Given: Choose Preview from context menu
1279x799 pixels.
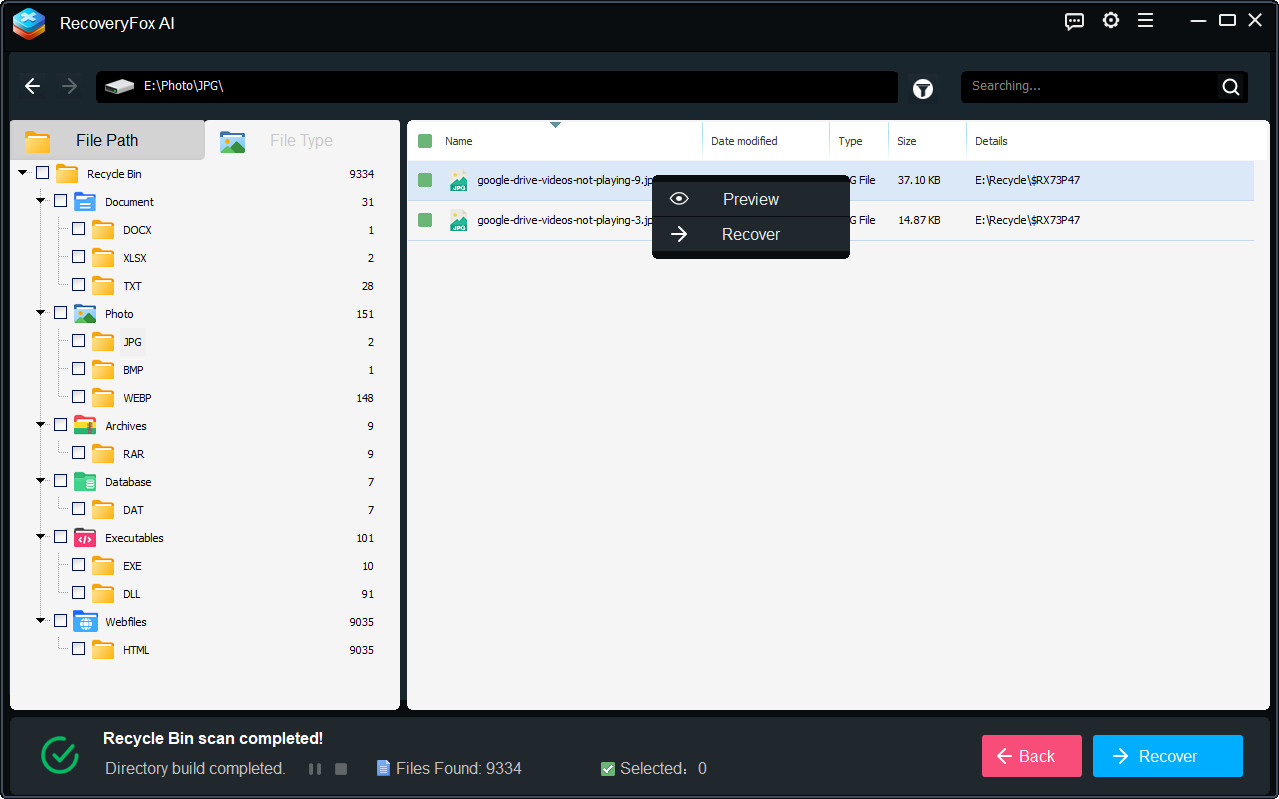Looking at the screenshot, I should [x=751, y=199].
